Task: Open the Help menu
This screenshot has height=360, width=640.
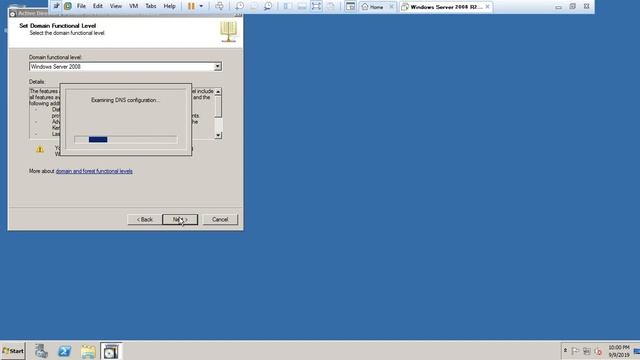Action: 169,6
